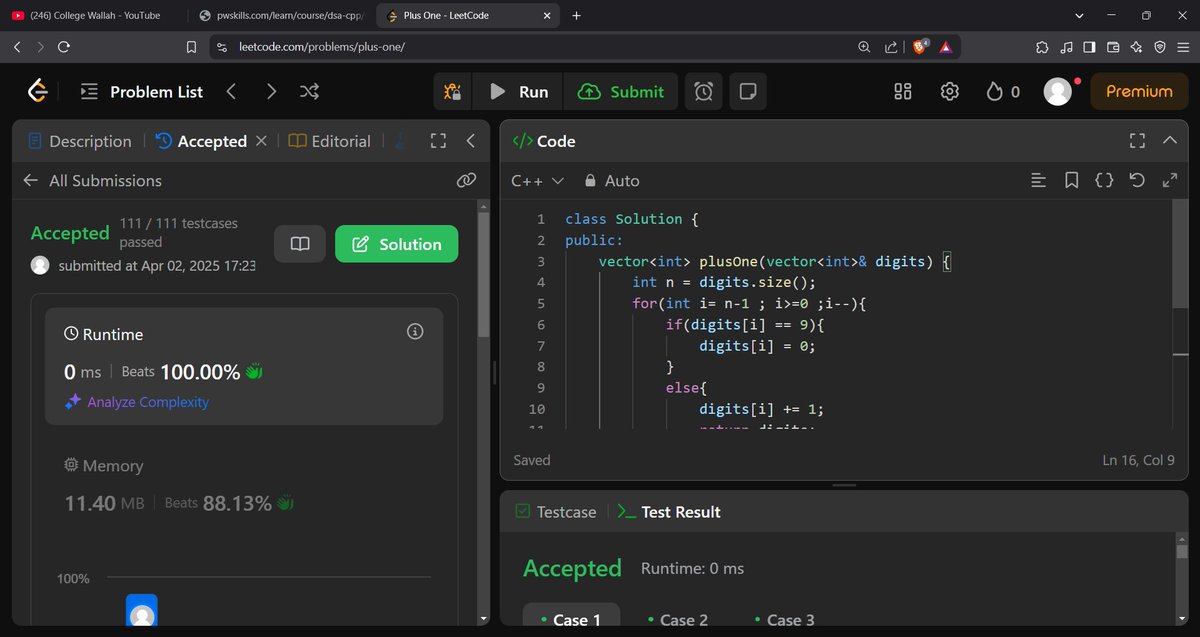Click the Code panel tab
This screenshot has width=1200, height=637.
(544, 142)
